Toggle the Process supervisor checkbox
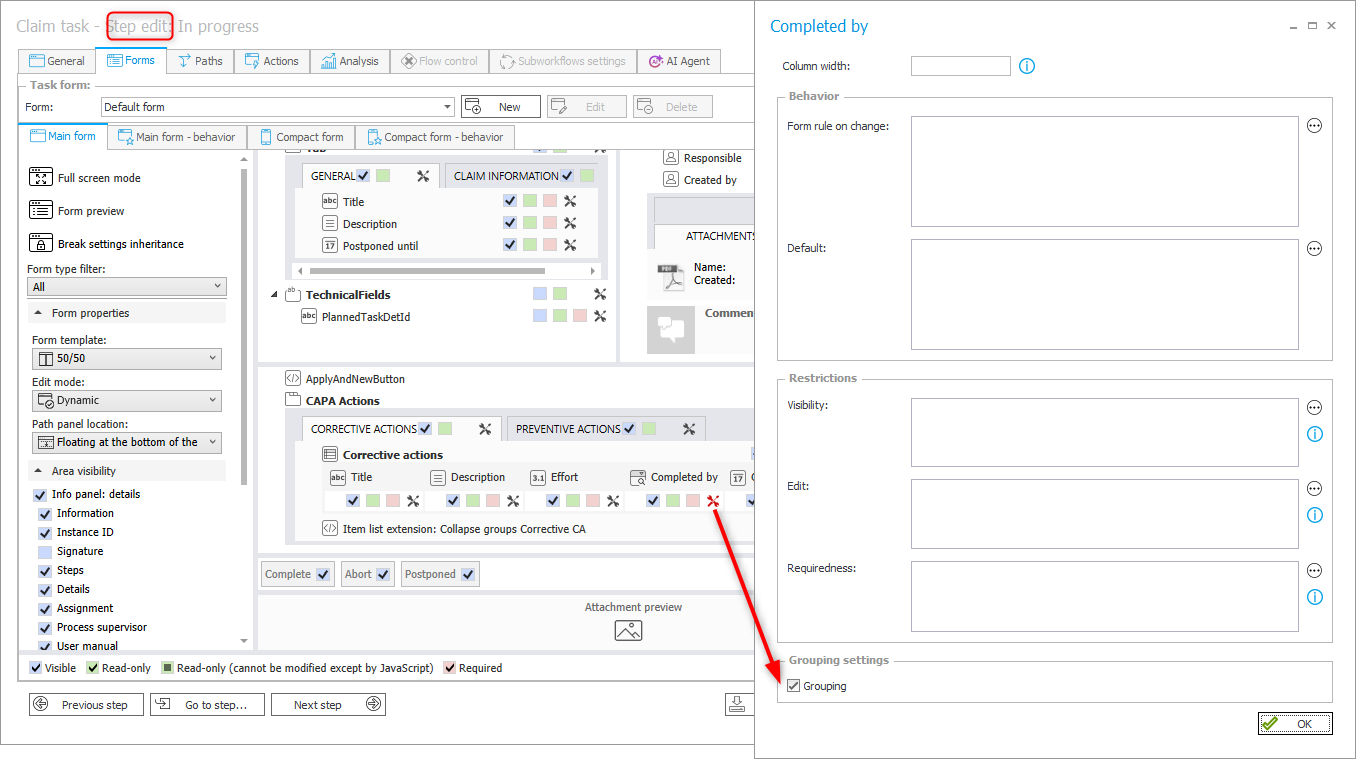Screen dimensions: 1361x764 (x=44, y=627)
